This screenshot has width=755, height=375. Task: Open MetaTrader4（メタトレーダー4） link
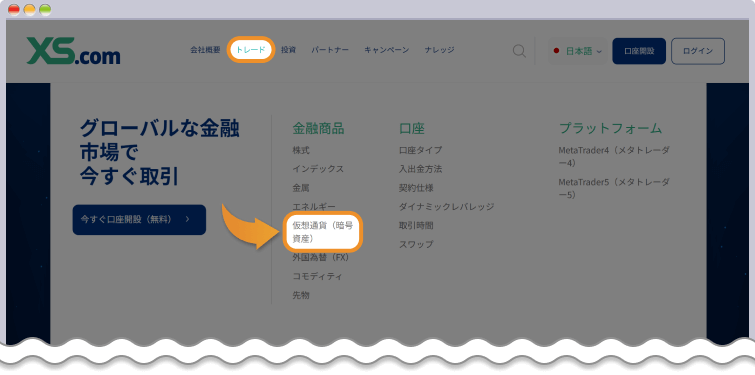click(x=614, y=156)
